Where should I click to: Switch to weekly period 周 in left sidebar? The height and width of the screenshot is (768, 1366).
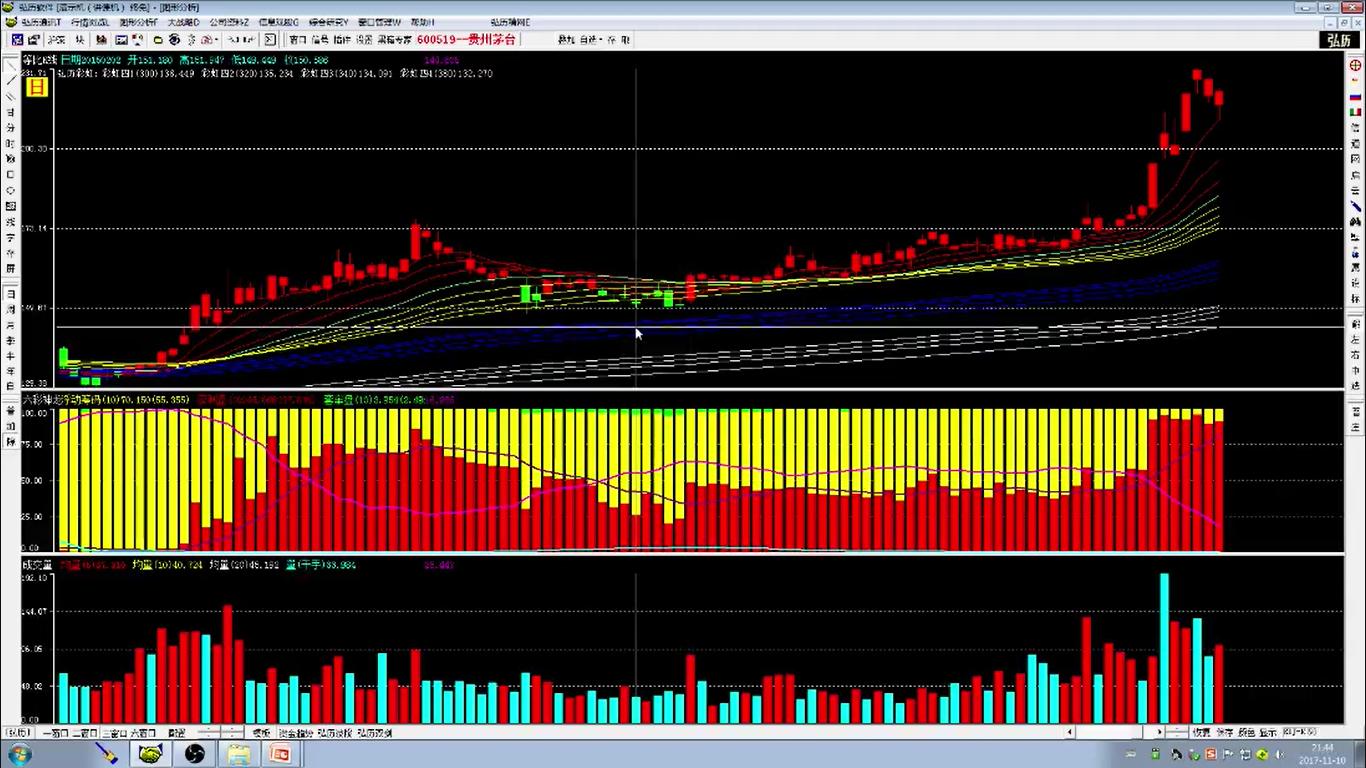point(11,310)
